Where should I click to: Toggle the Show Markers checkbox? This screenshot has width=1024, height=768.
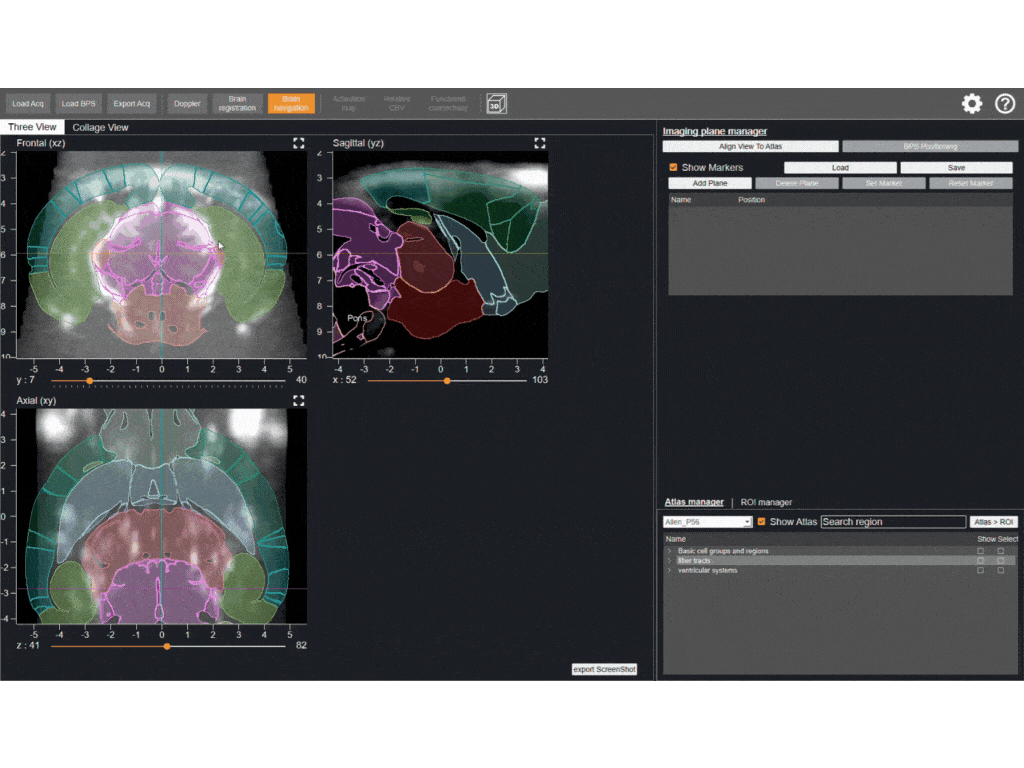[673, 167]
